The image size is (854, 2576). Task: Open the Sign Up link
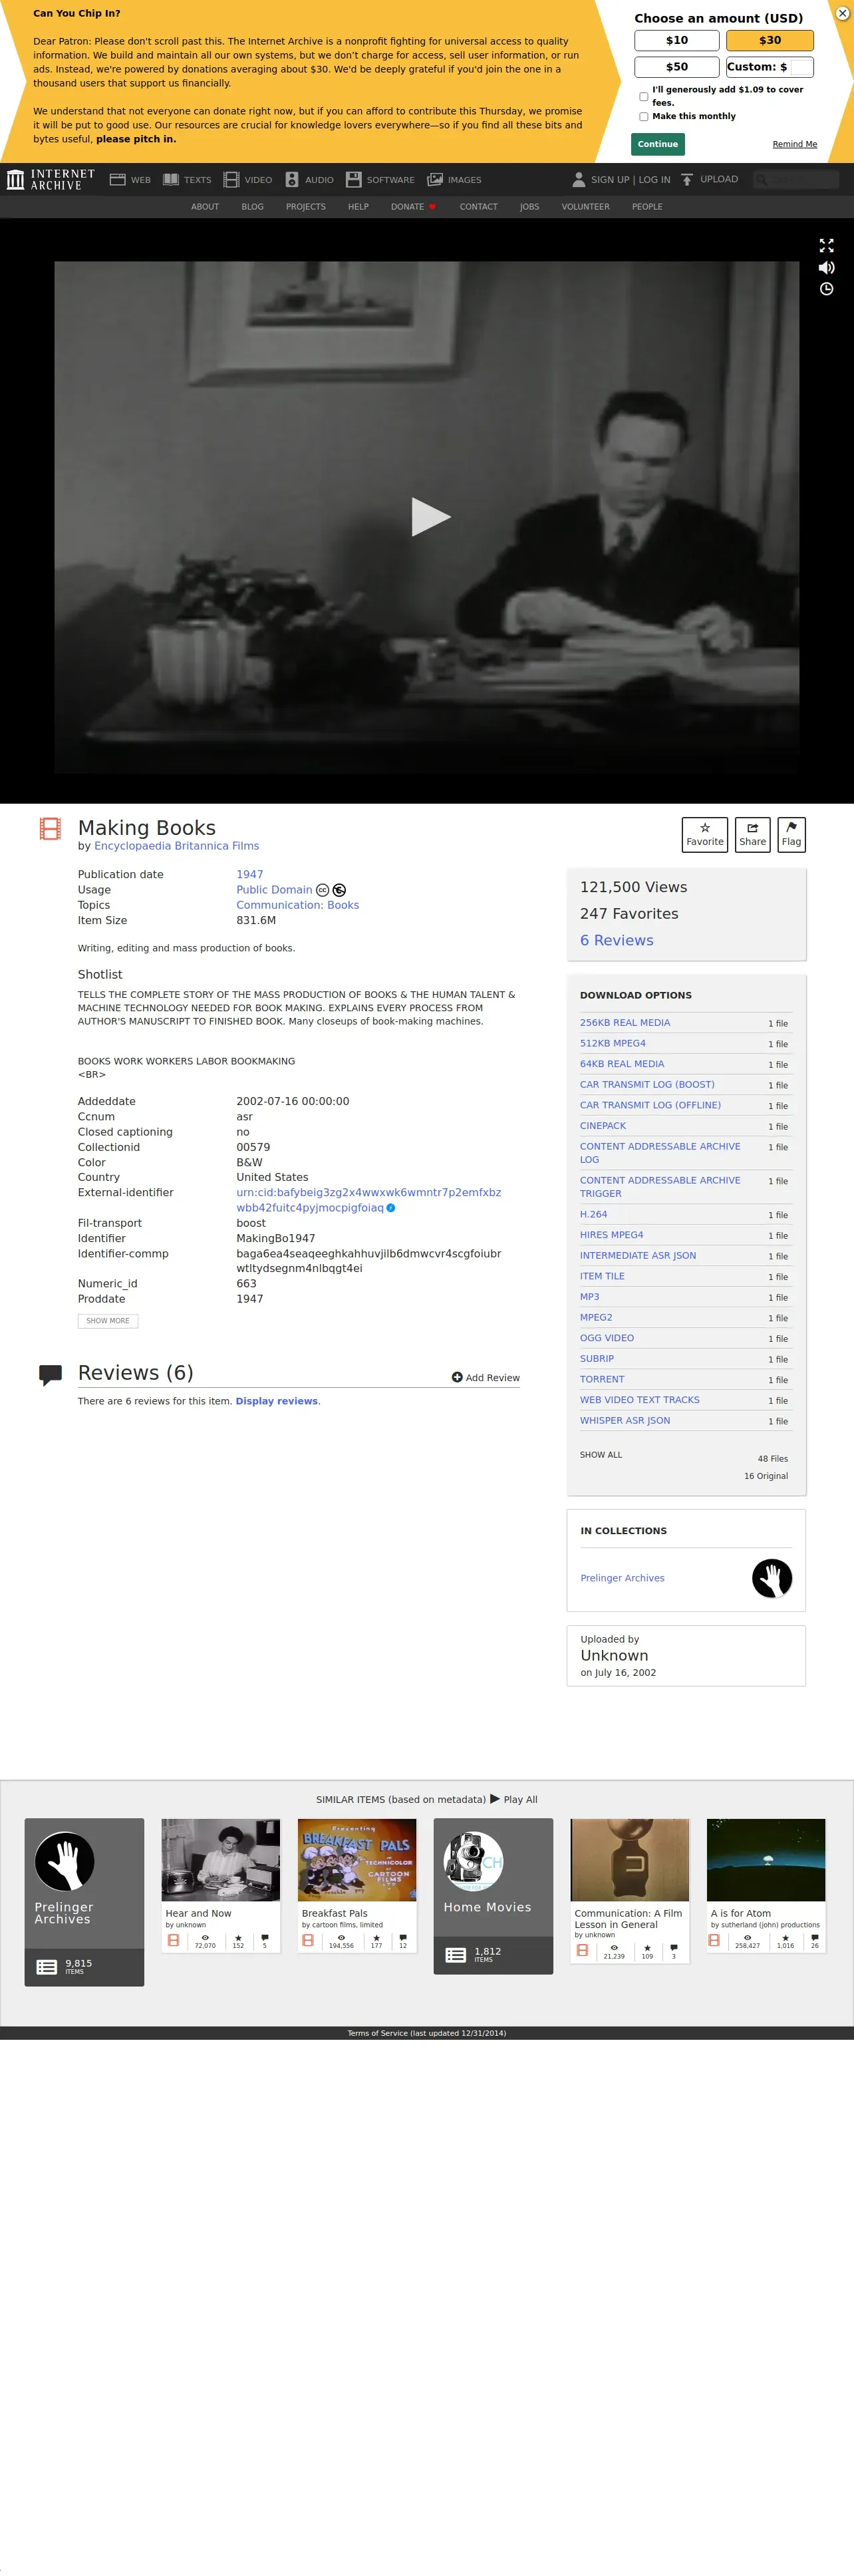tap(610, 180)
